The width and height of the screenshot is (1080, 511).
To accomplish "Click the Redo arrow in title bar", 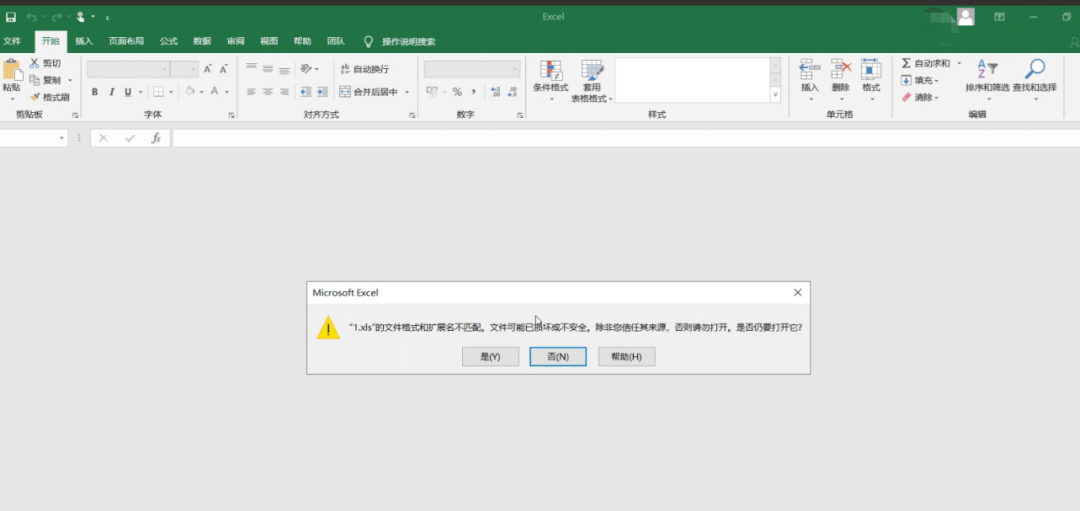I will 56,17.
